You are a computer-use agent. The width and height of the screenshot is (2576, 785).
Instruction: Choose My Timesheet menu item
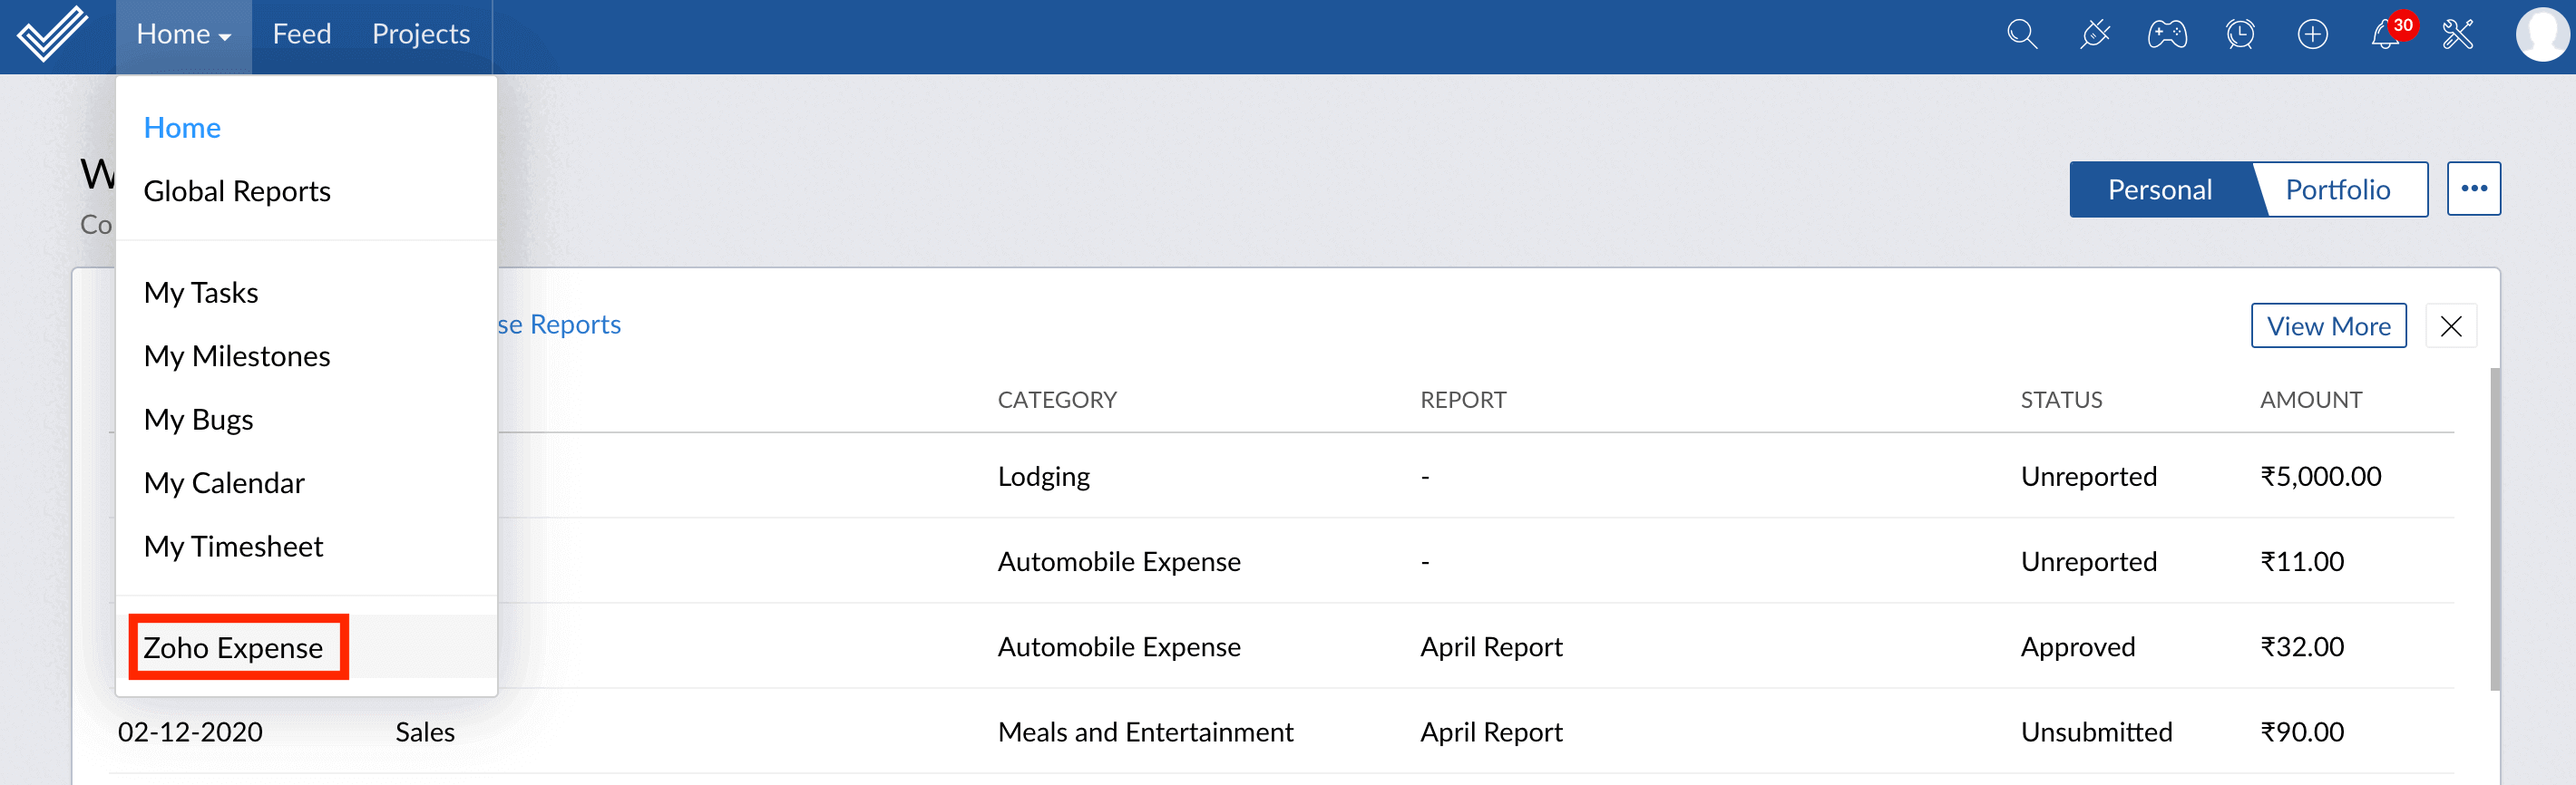point(234,547)
